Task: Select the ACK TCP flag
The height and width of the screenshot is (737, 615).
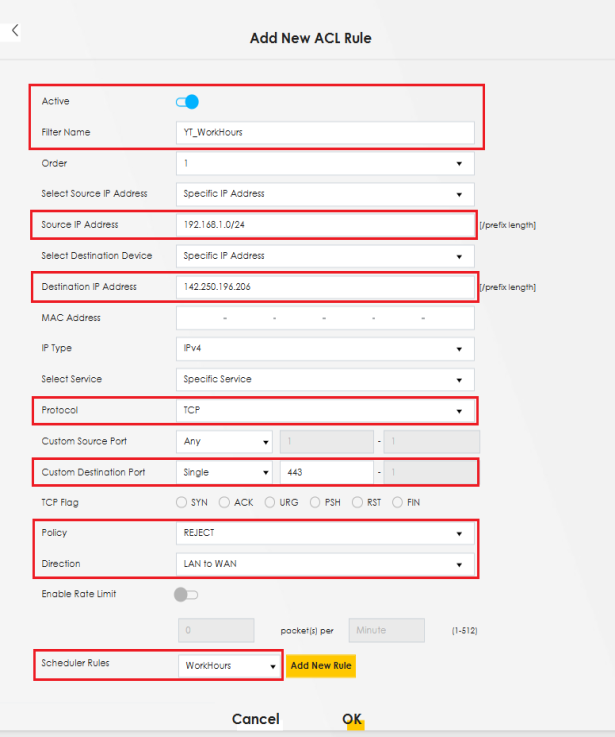Action: pyautogui.click(x=225, y=502)
